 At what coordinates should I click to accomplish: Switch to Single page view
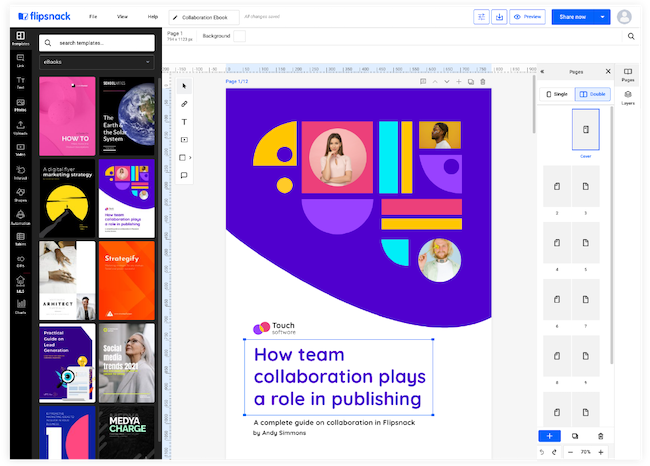pos(557,94)
